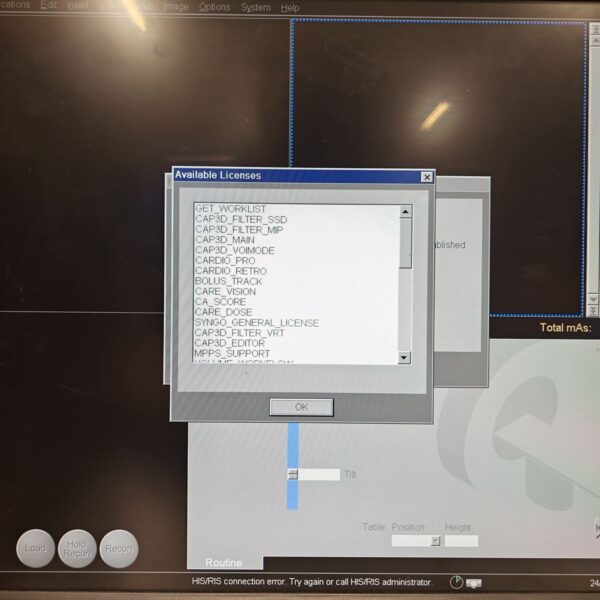600x600 pixels.
Task: Click the blue gantry tilt slider
Action: tap(293, 466)
